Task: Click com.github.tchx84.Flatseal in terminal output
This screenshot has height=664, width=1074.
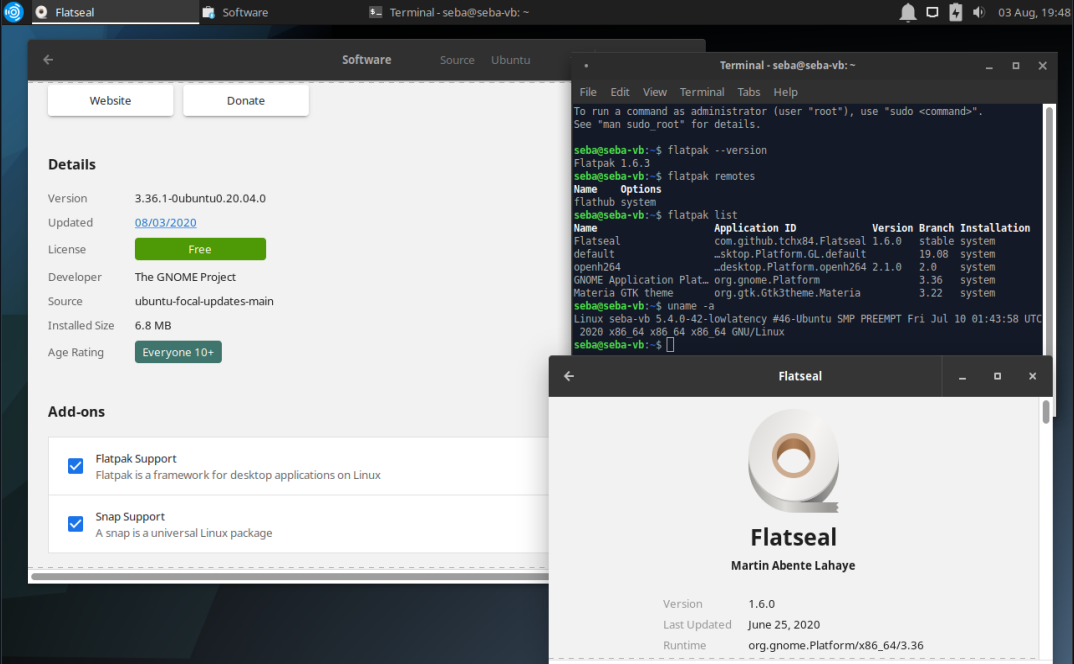Action: (x=790, y=241)
